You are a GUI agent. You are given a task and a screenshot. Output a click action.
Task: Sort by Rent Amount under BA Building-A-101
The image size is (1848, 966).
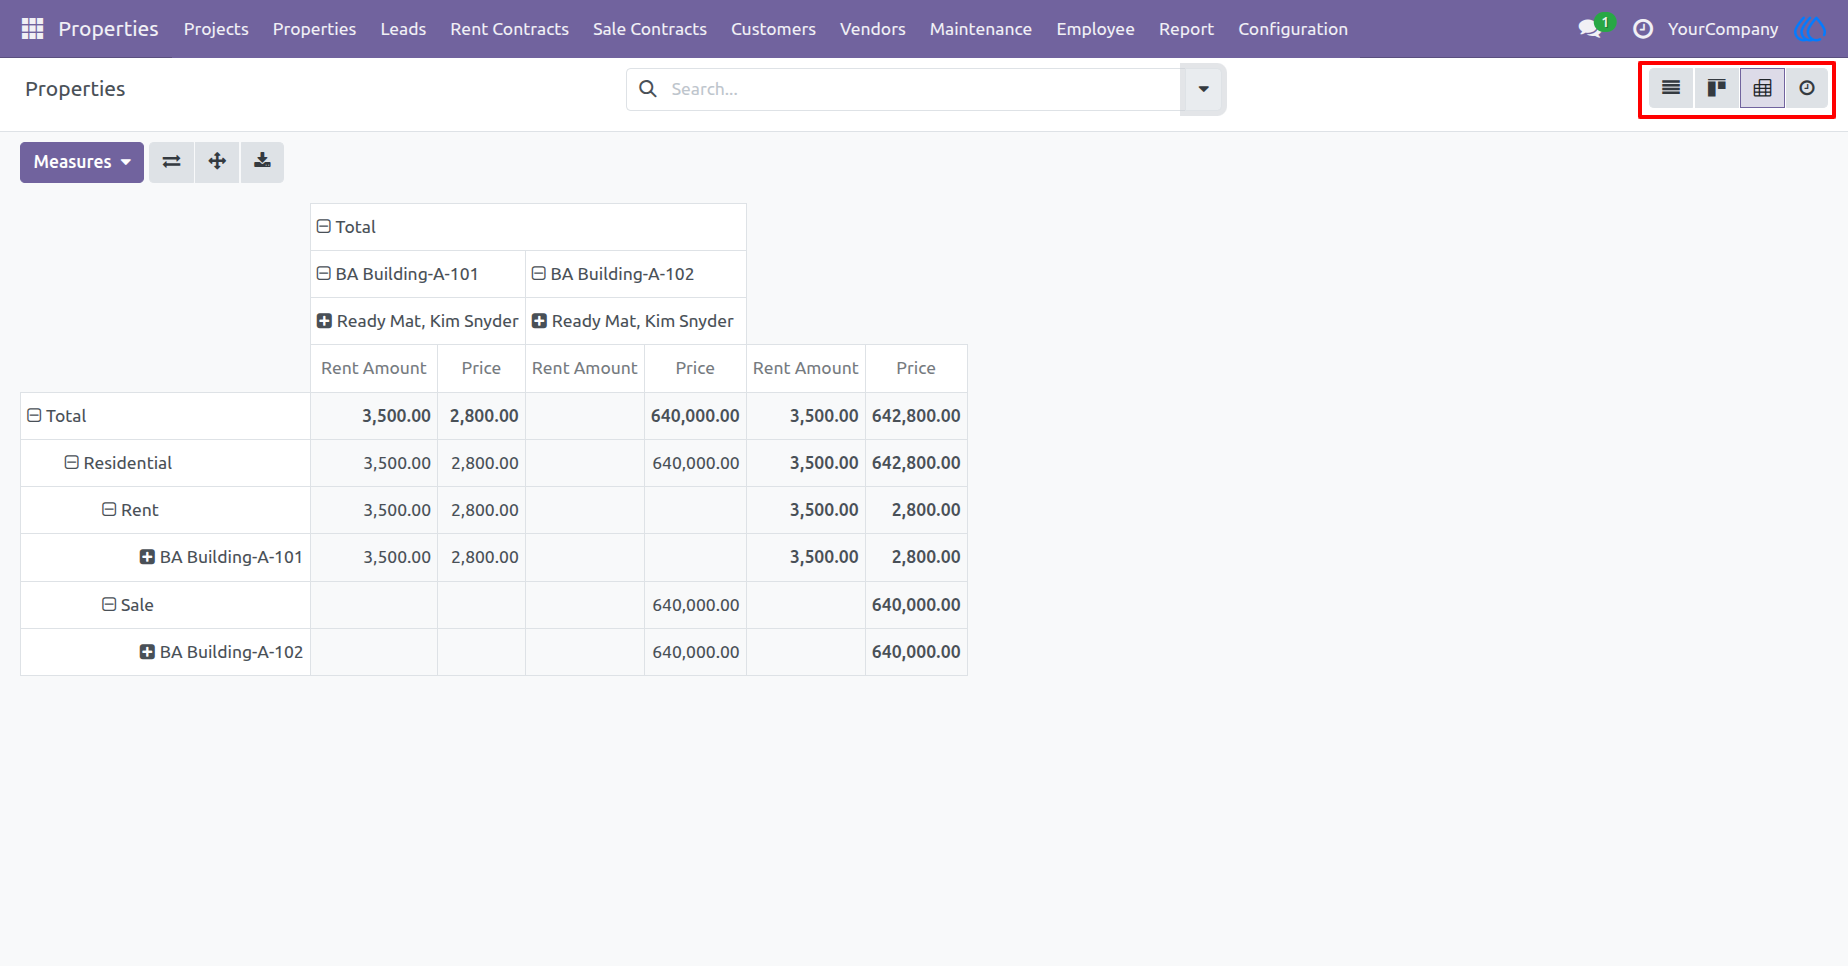click(374, 368)
